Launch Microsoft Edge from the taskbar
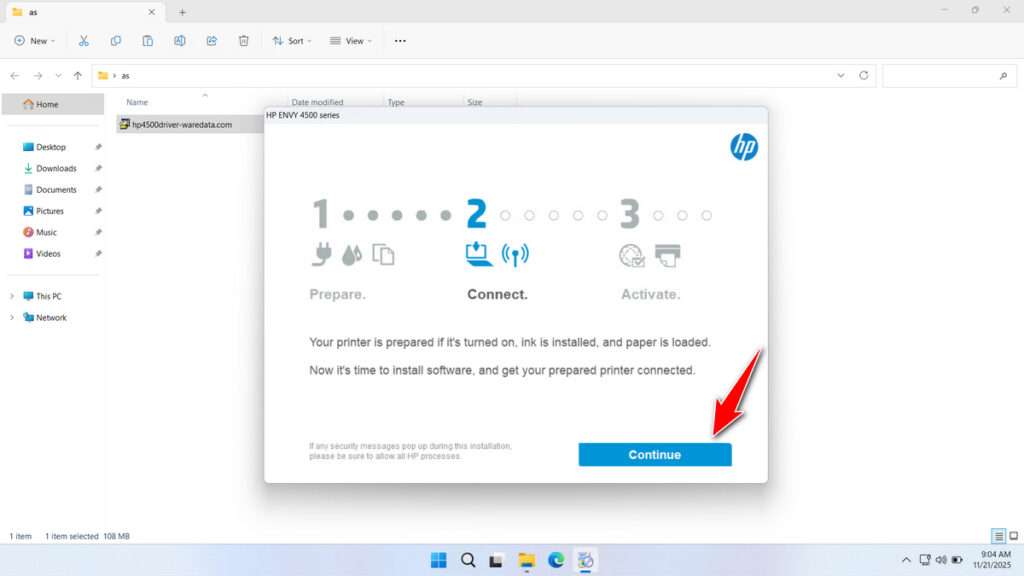 pyautogui.click(x=556, y=560)
